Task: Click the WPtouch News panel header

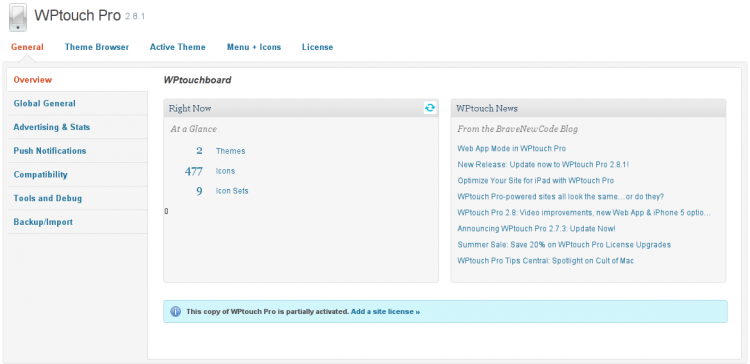Action: coord(588,108)
